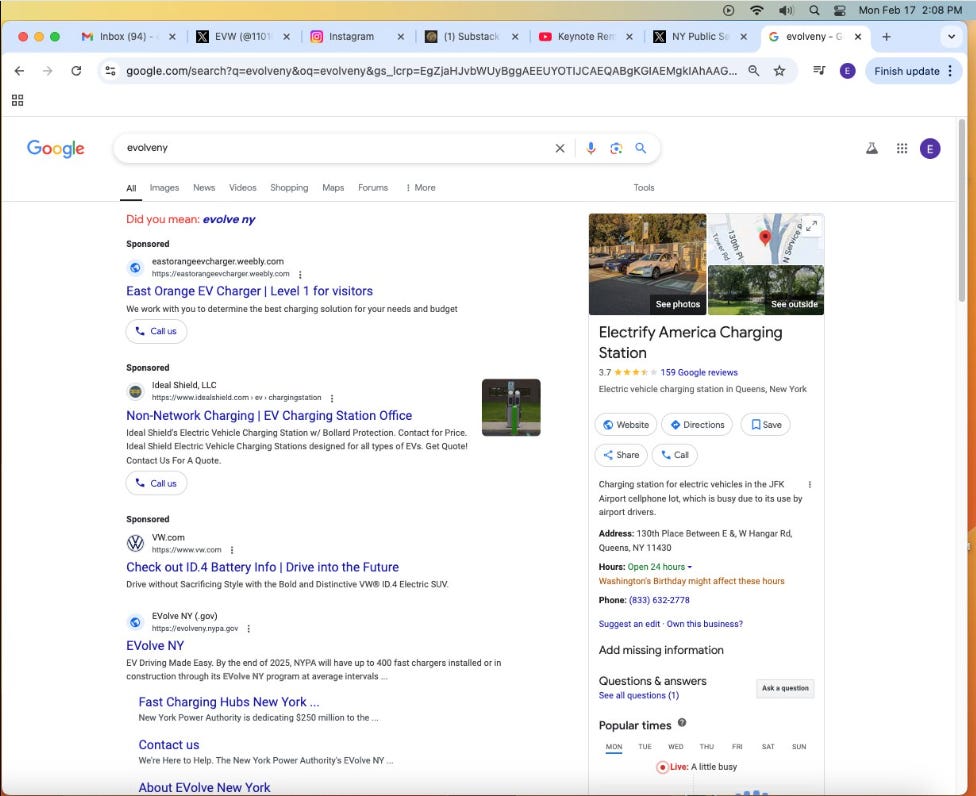976x796 pixels.
Task: Click the zoom magnifier icon in address bar
Action: pos(753,71)
